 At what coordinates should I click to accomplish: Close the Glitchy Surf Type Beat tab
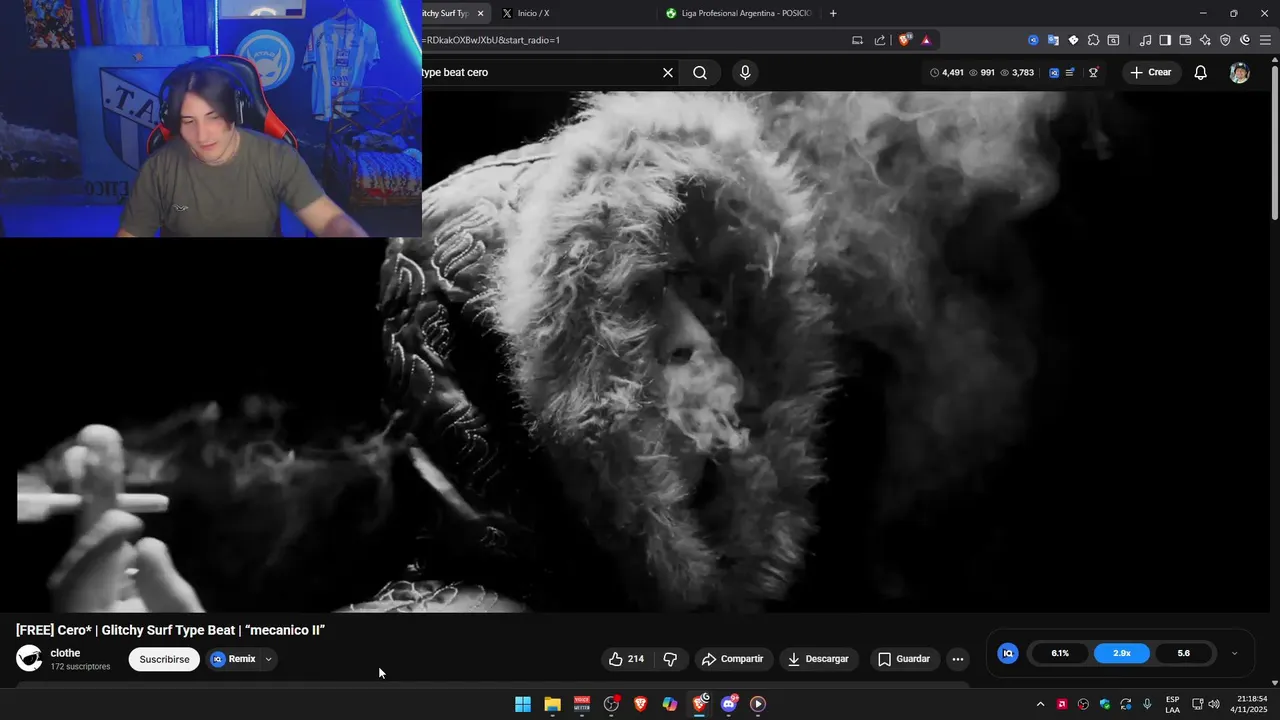pyautogui.click(x=480, y=13)
